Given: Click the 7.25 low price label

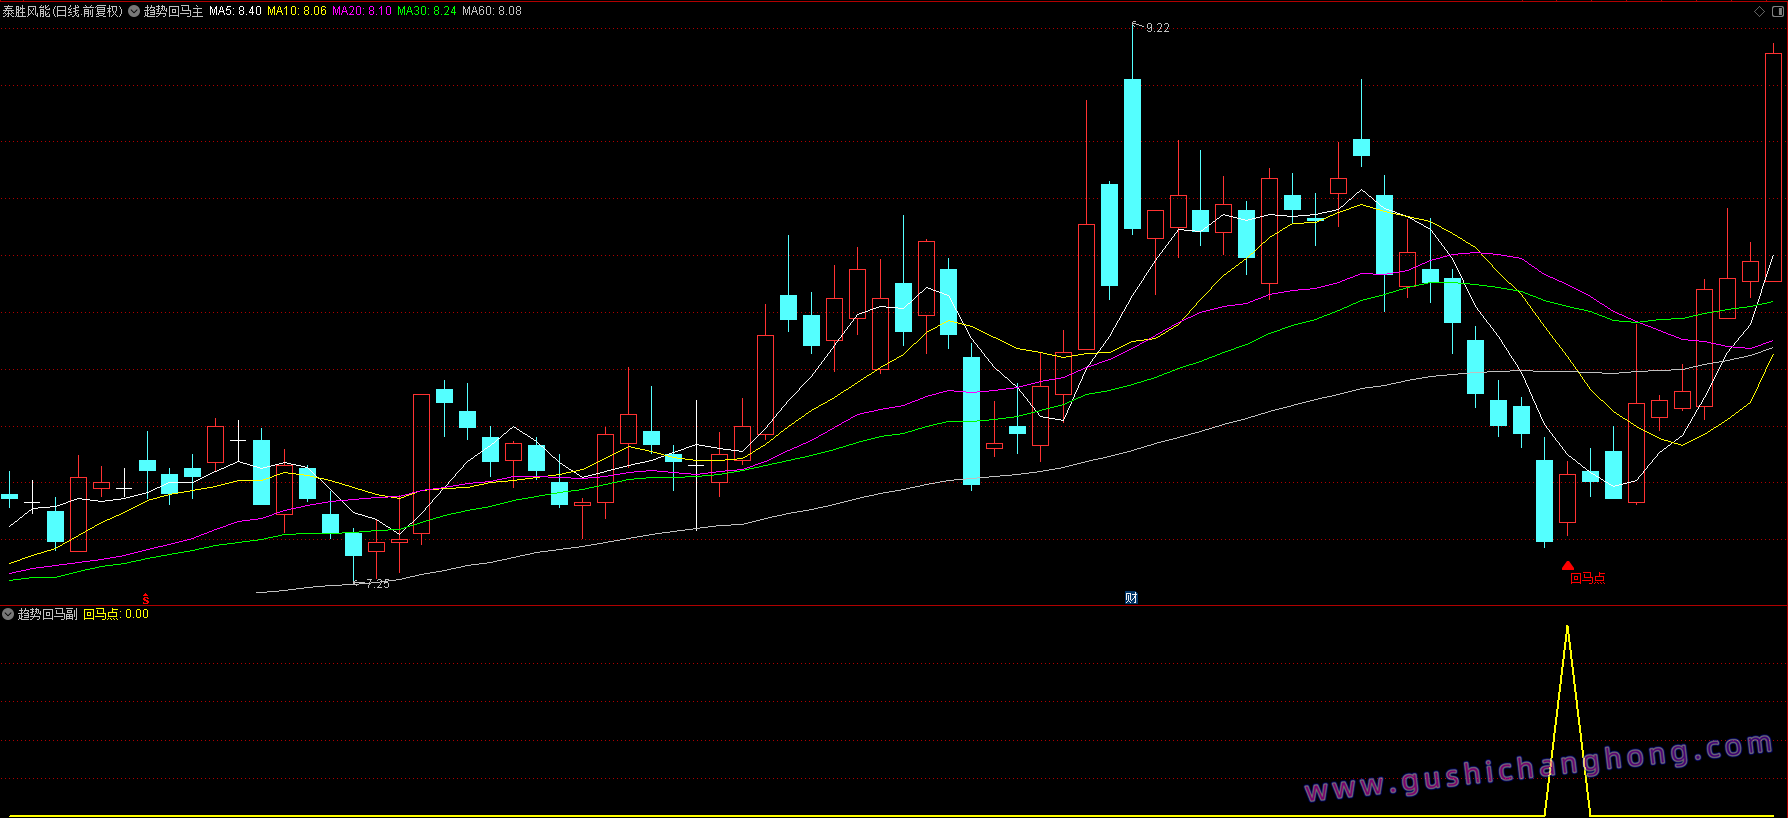Looking at the screenshot, I should [x=377, y=584].
